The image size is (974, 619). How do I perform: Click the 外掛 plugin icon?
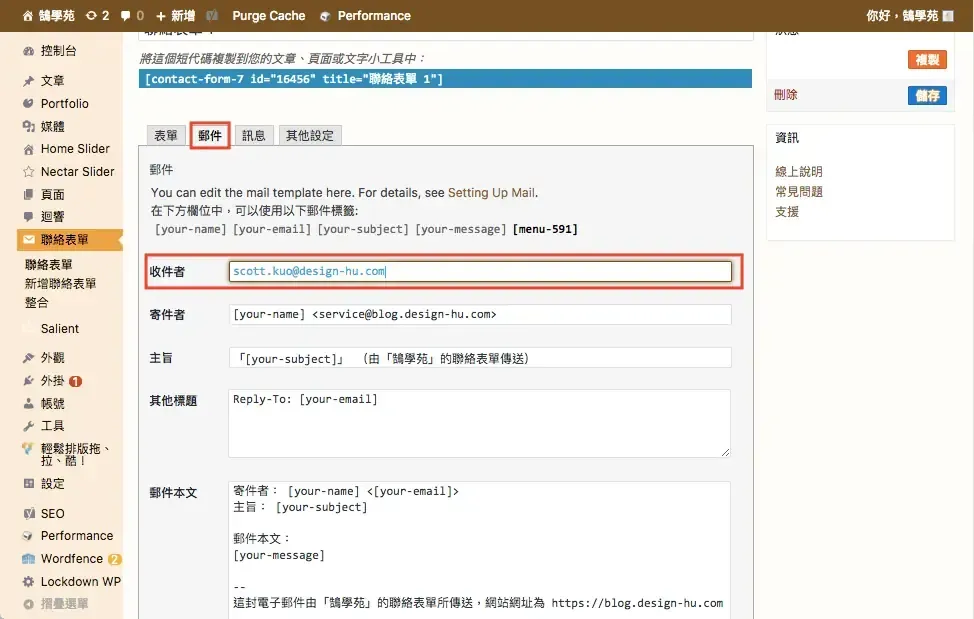point(29,381)
